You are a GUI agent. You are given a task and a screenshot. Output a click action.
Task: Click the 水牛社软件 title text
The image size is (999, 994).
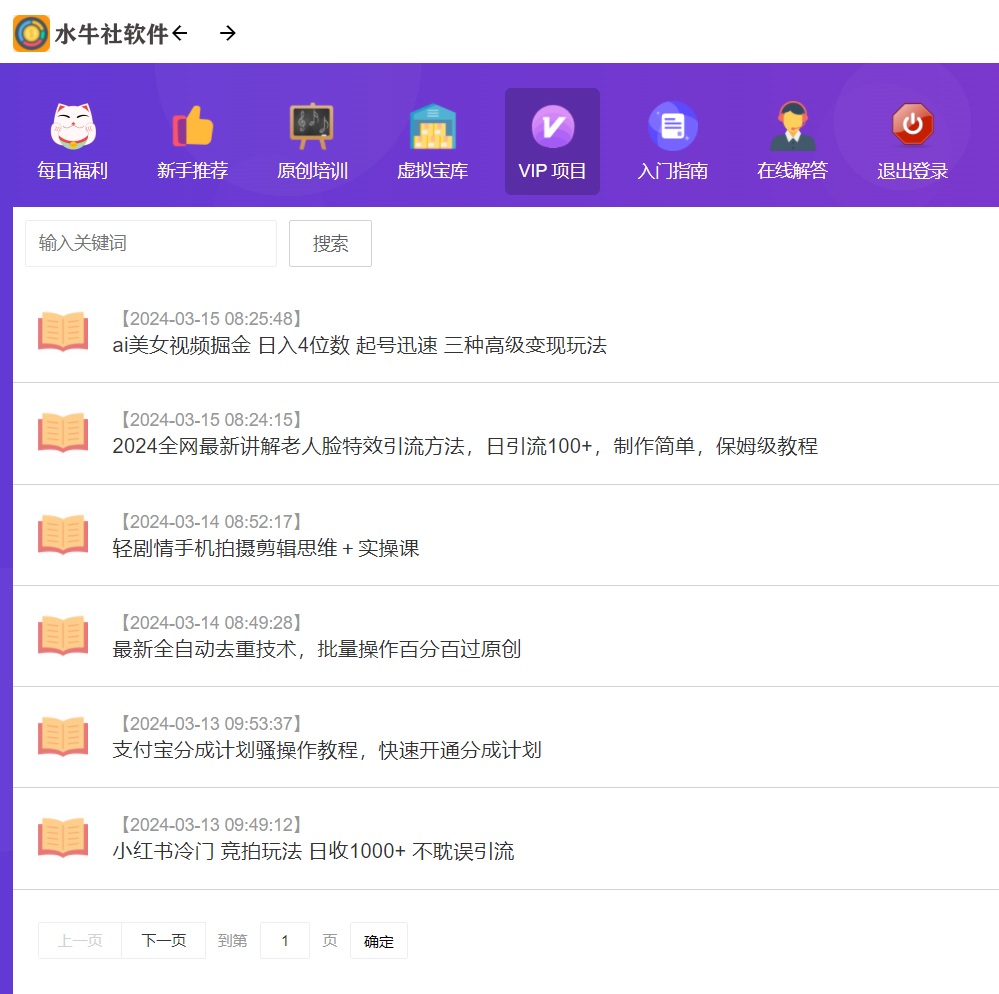tap(111, 34)
